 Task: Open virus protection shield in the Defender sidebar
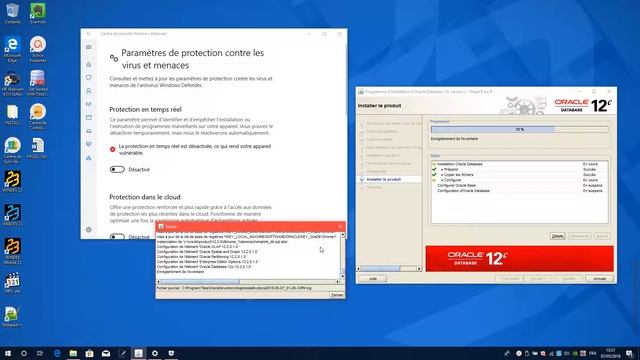[x=89, y=78]
